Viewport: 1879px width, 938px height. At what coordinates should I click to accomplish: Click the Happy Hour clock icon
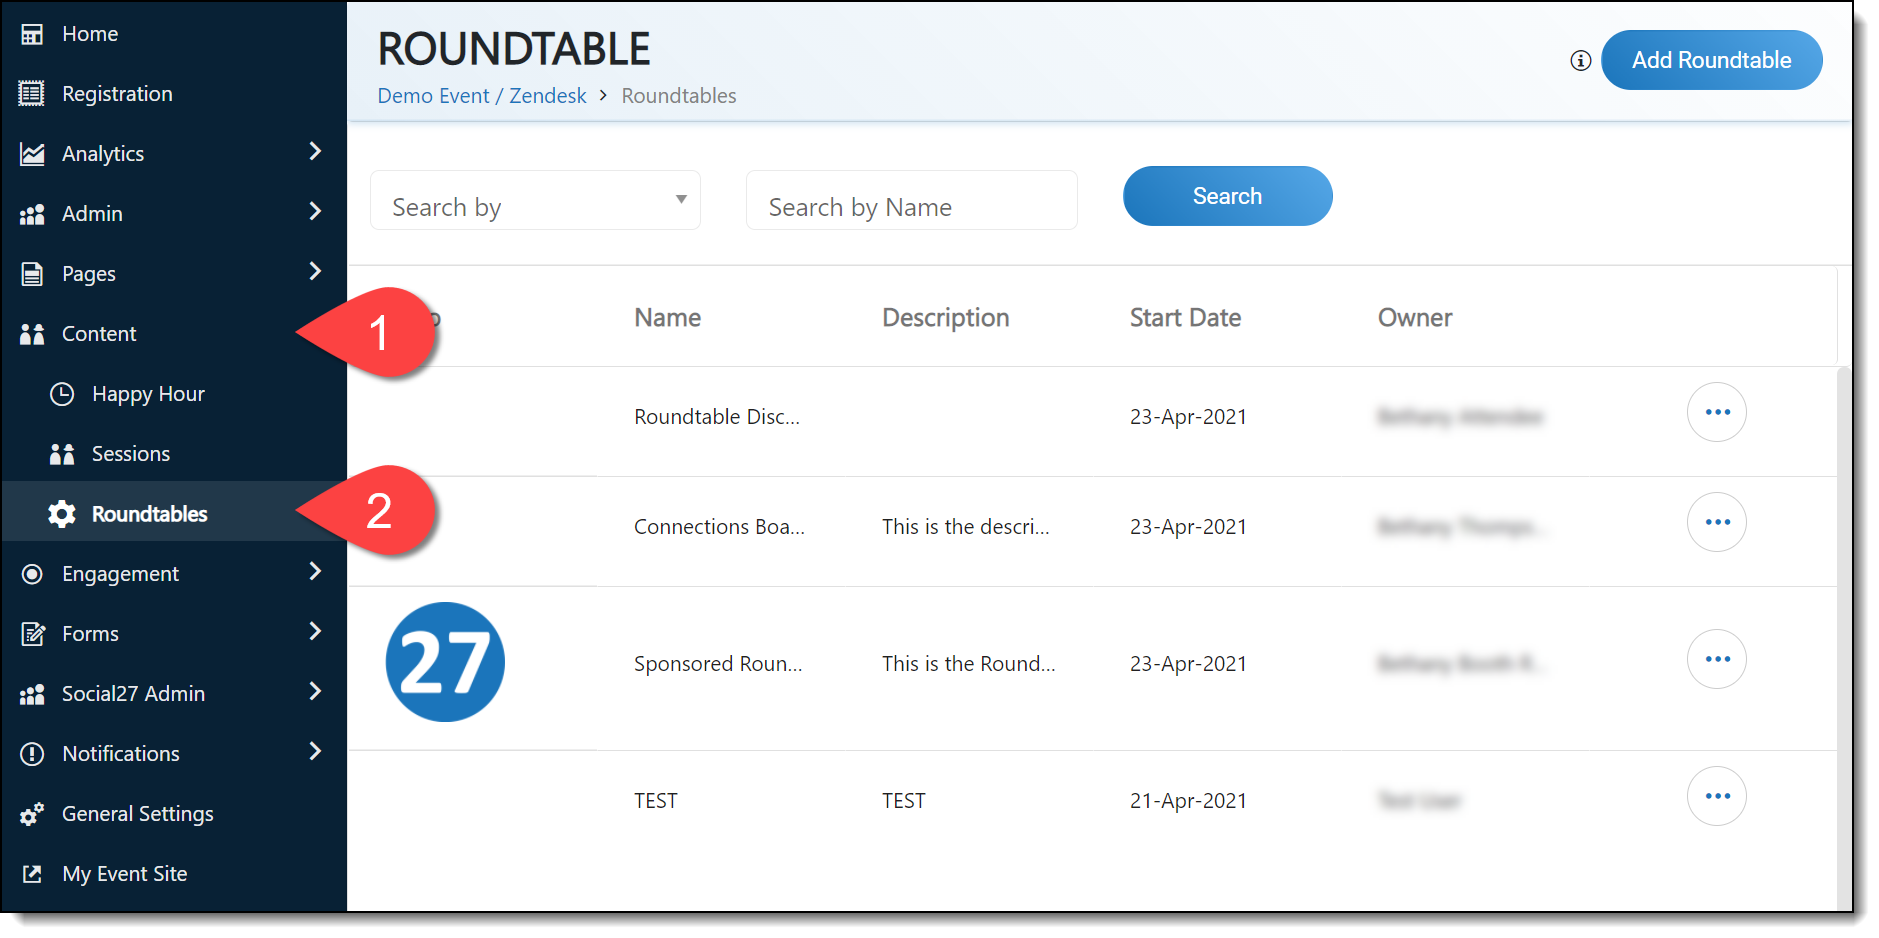coord(62,394)
